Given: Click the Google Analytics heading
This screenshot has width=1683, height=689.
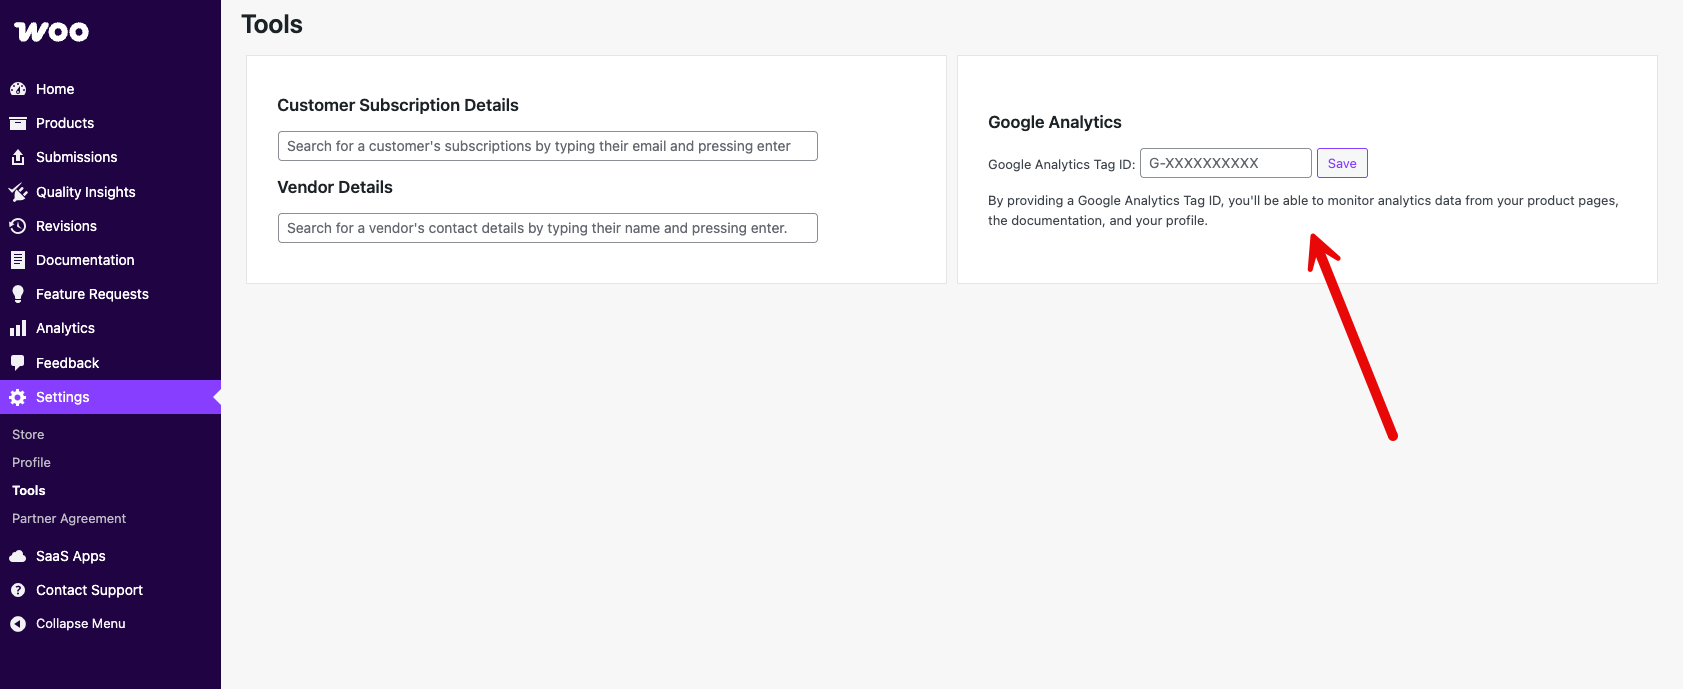Looking at the screenshot, I should pos(1055,122).
